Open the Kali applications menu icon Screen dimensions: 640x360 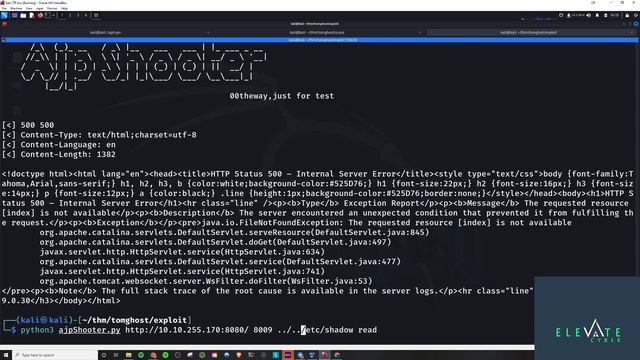pyautogui.click(x=4, y=16)
